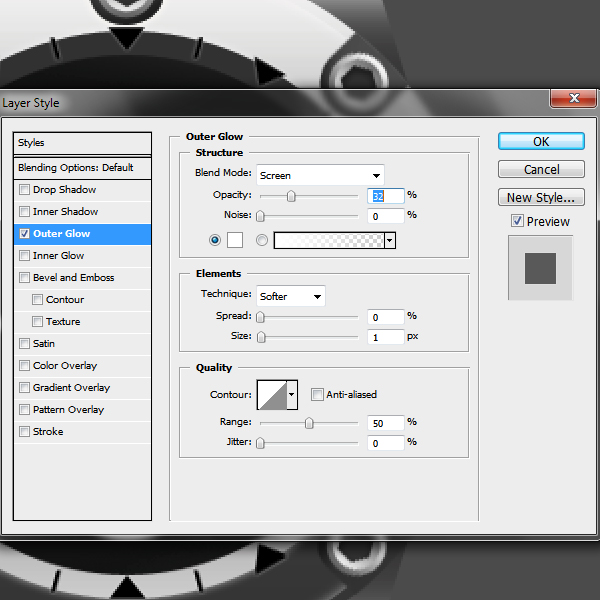Click the Range slider handle
The image size is (600, 600).
pos(309,423)
